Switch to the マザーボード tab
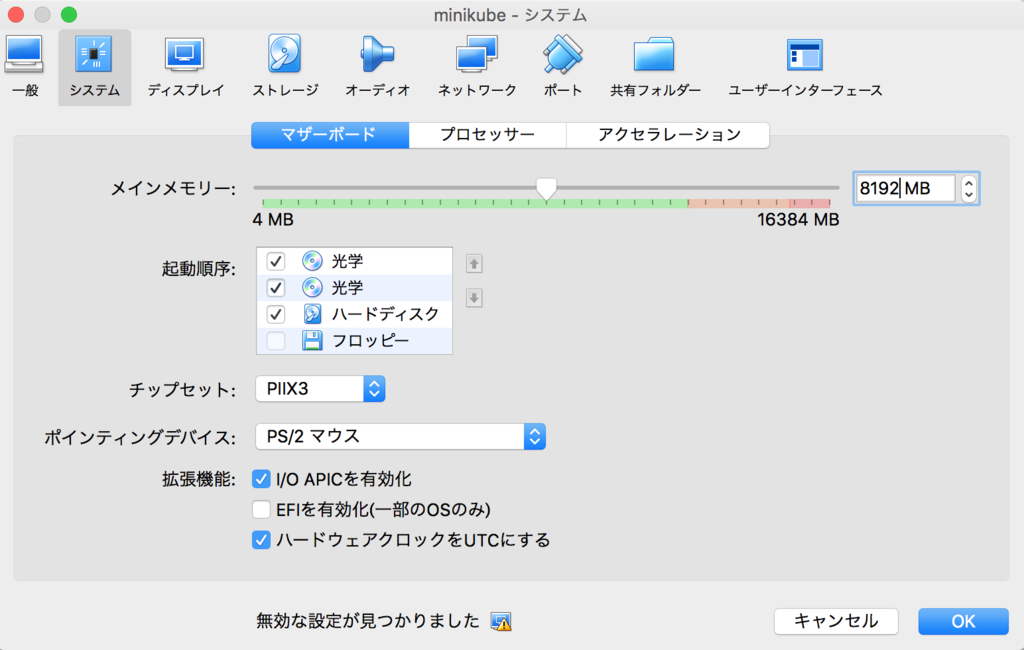This screenshot has width=1024, height=650. [330, 135]
